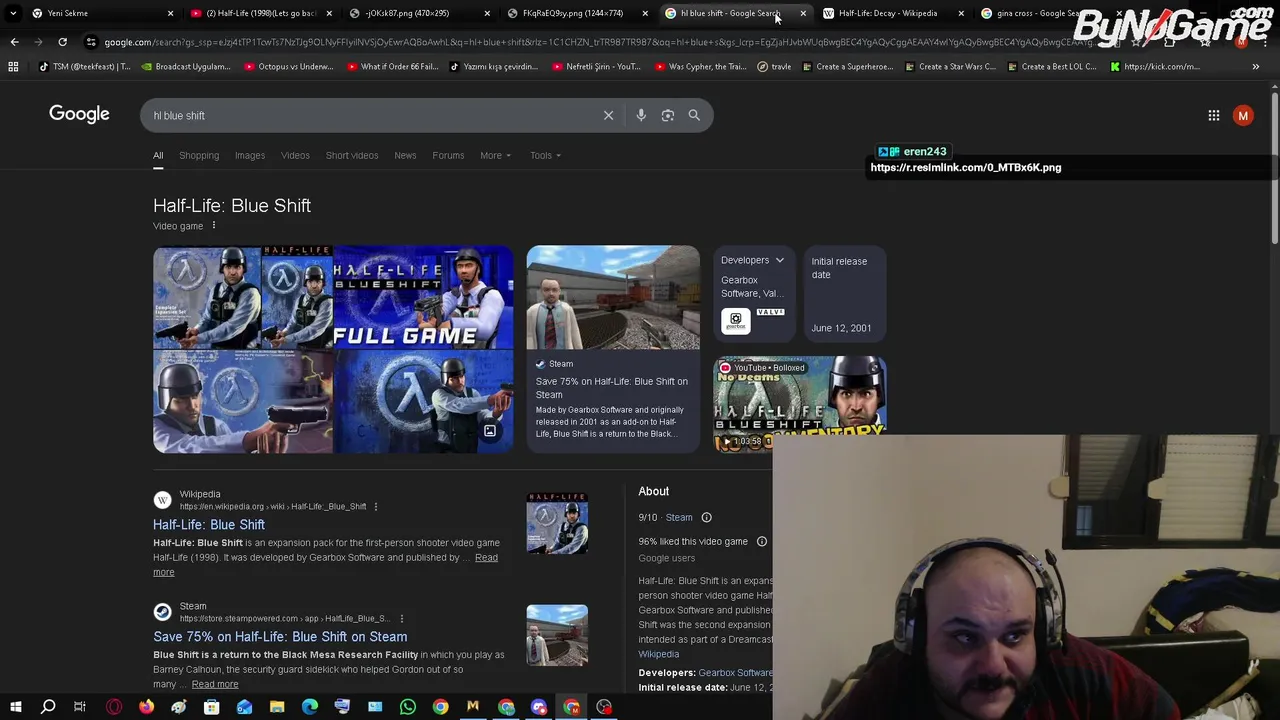Open 'Save 75% on Half-Life: Blue Shift on Steam' result
The height and width of the screenshot is (720, 1280).
[280, 636]
